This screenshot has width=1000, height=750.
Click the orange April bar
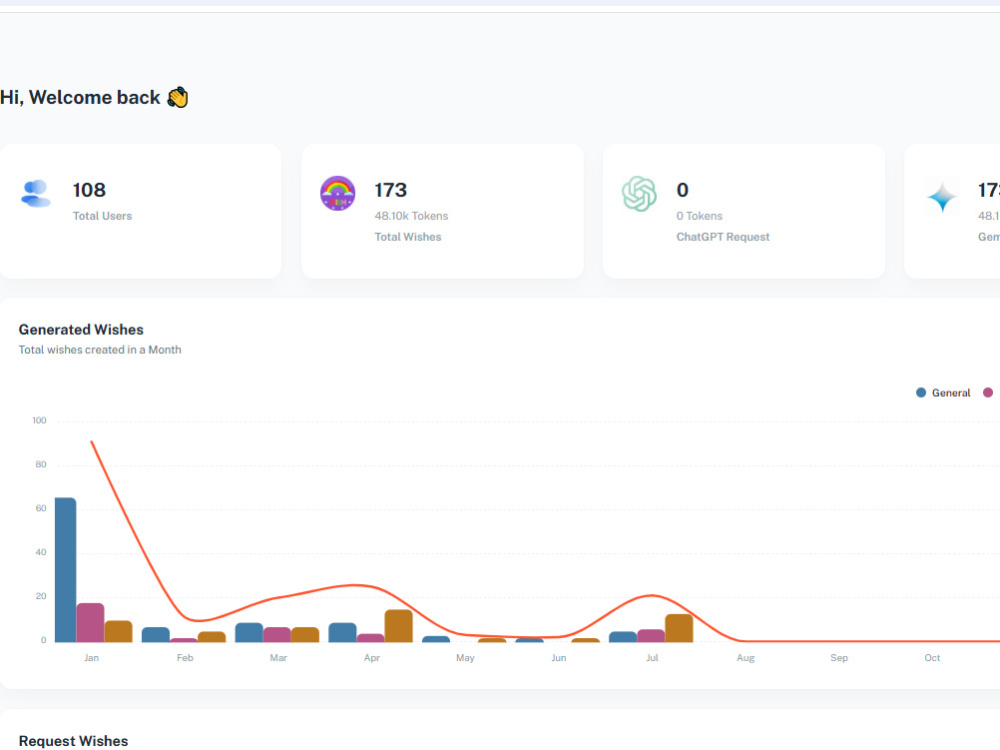(x=399, y=626)
